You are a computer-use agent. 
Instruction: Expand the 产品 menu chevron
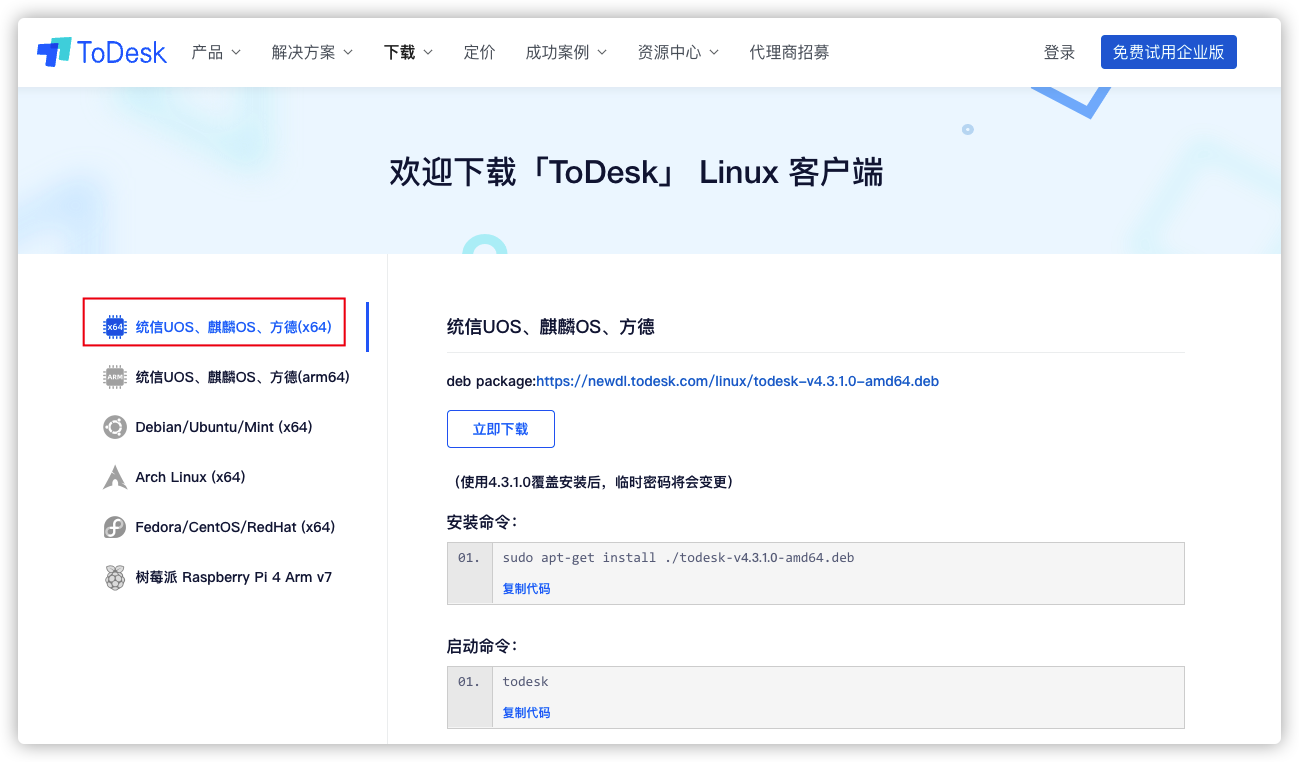236,52
